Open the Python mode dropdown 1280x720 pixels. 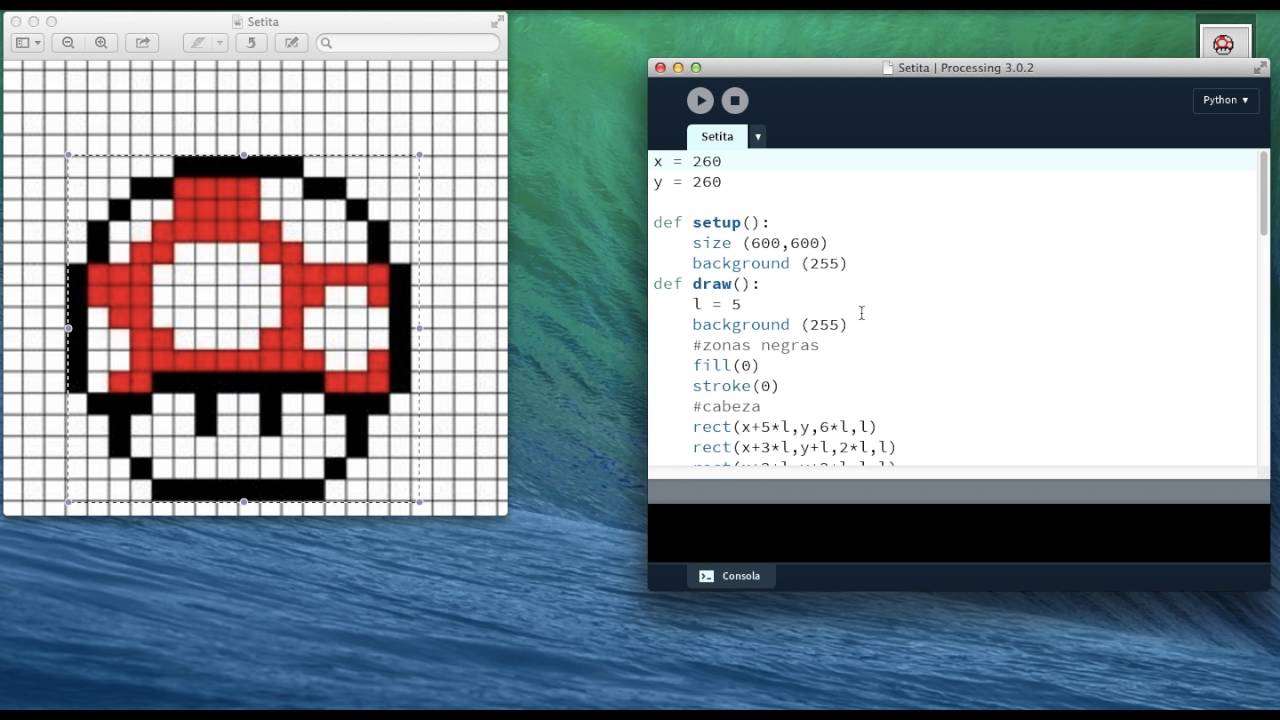1225,100
